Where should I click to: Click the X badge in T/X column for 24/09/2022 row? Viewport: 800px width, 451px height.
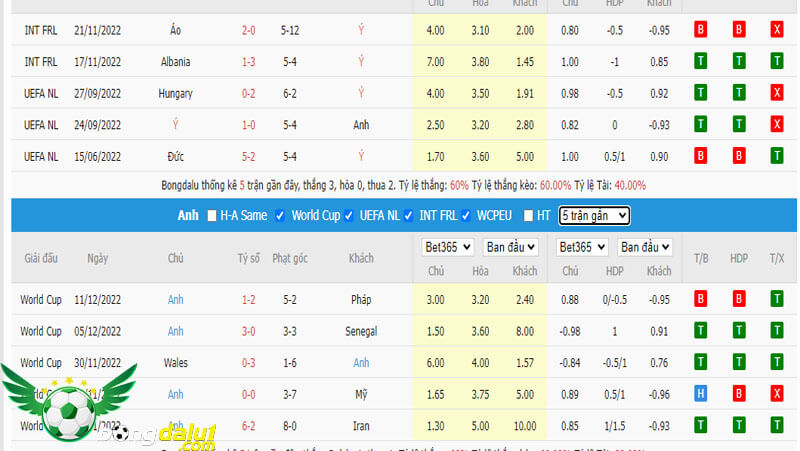pos(777,124)
